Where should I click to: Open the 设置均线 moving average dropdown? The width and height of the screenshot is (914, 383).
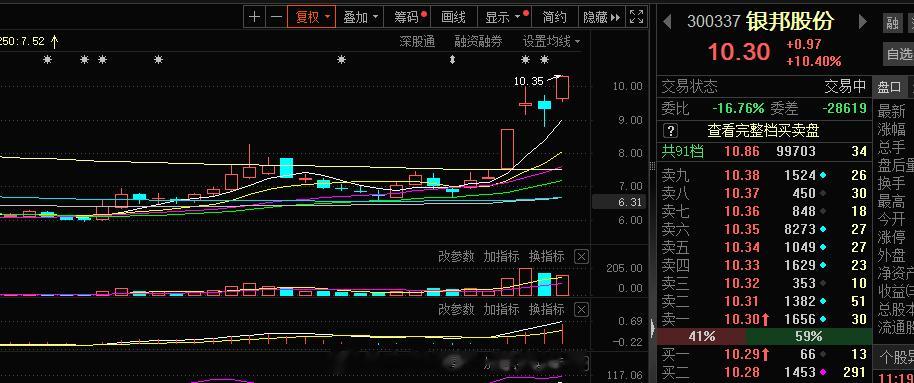click(551, 41)
